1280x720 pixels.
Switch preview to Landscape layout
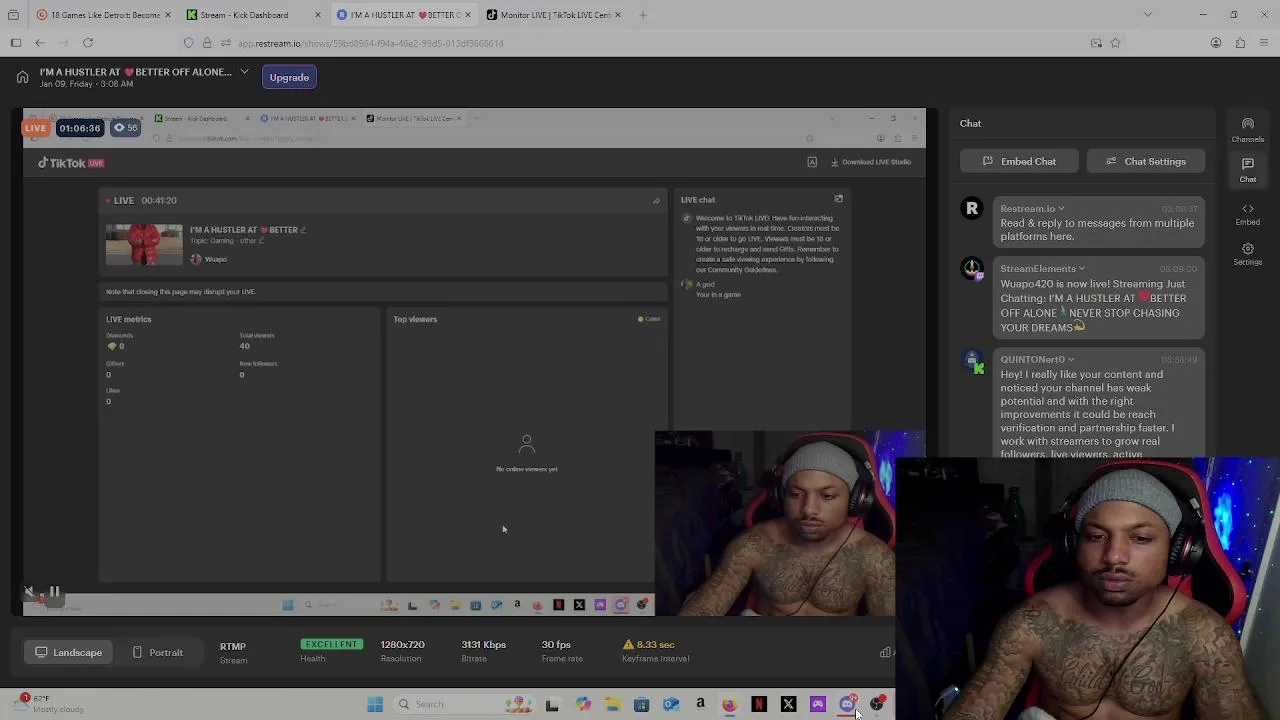point(67,652)
